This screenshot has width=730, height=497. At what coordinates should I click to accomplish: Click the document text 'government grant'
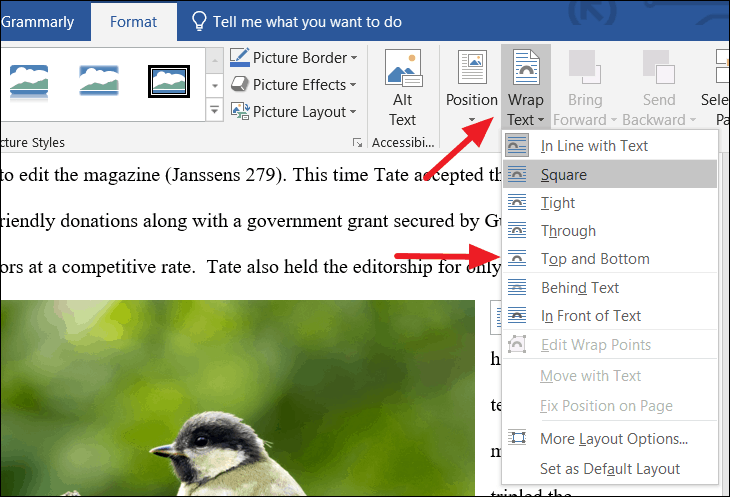click(x=317, y=221)
